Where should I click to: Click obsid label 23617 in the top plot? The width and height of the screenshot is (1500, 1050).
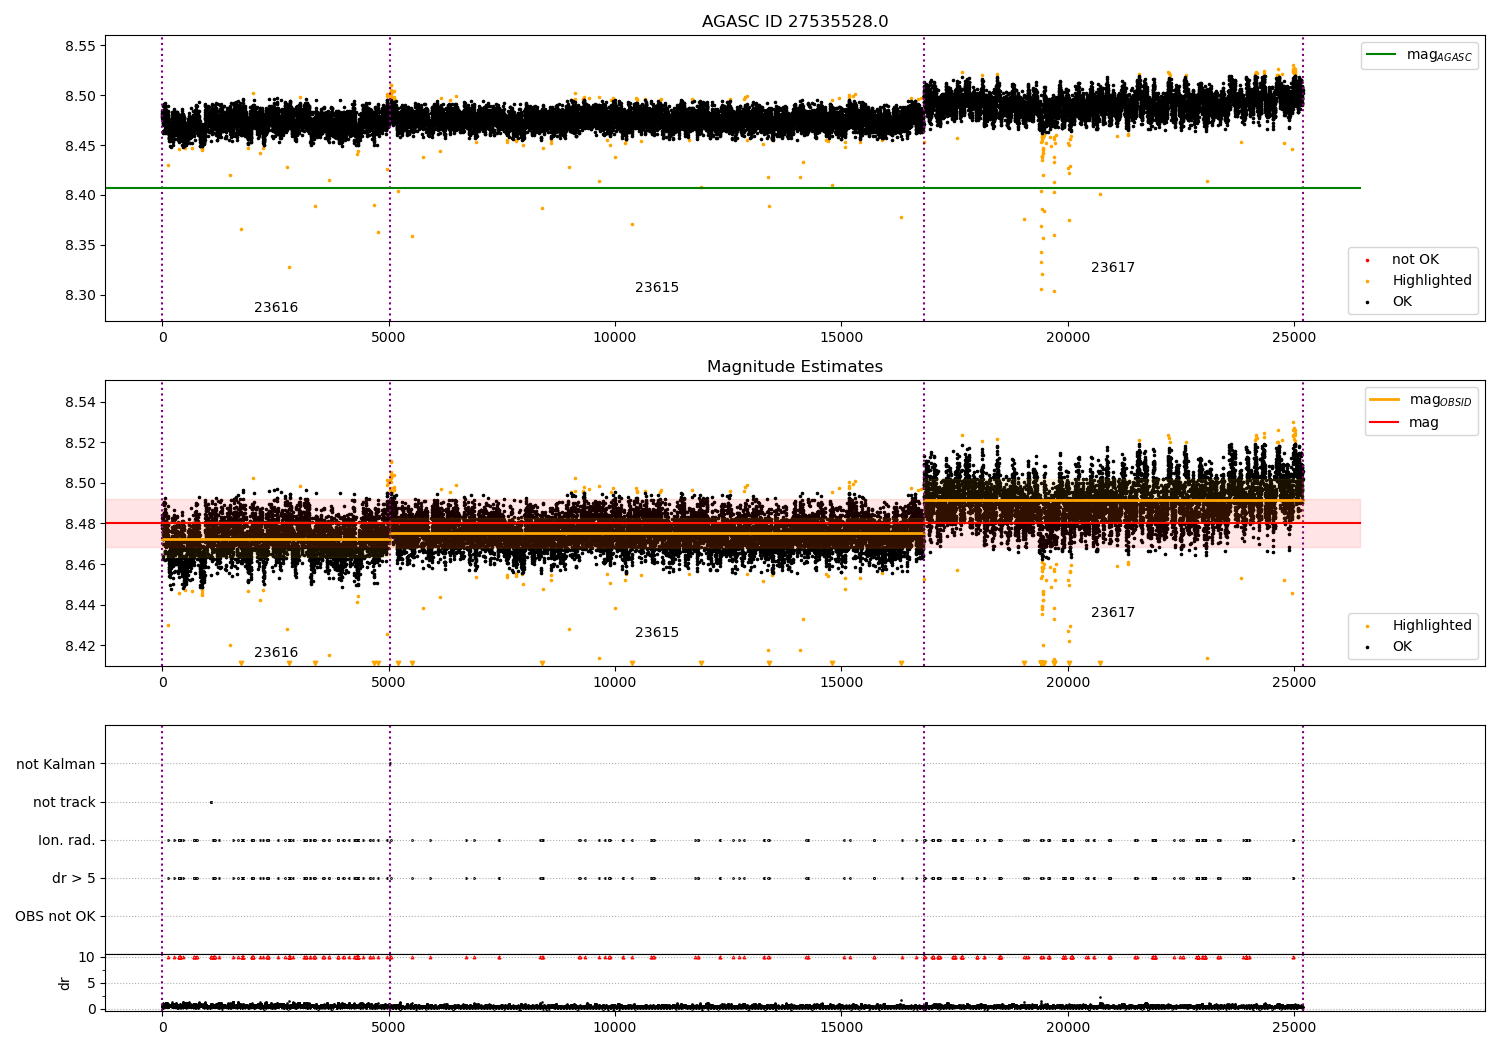tap(1113, 268)
